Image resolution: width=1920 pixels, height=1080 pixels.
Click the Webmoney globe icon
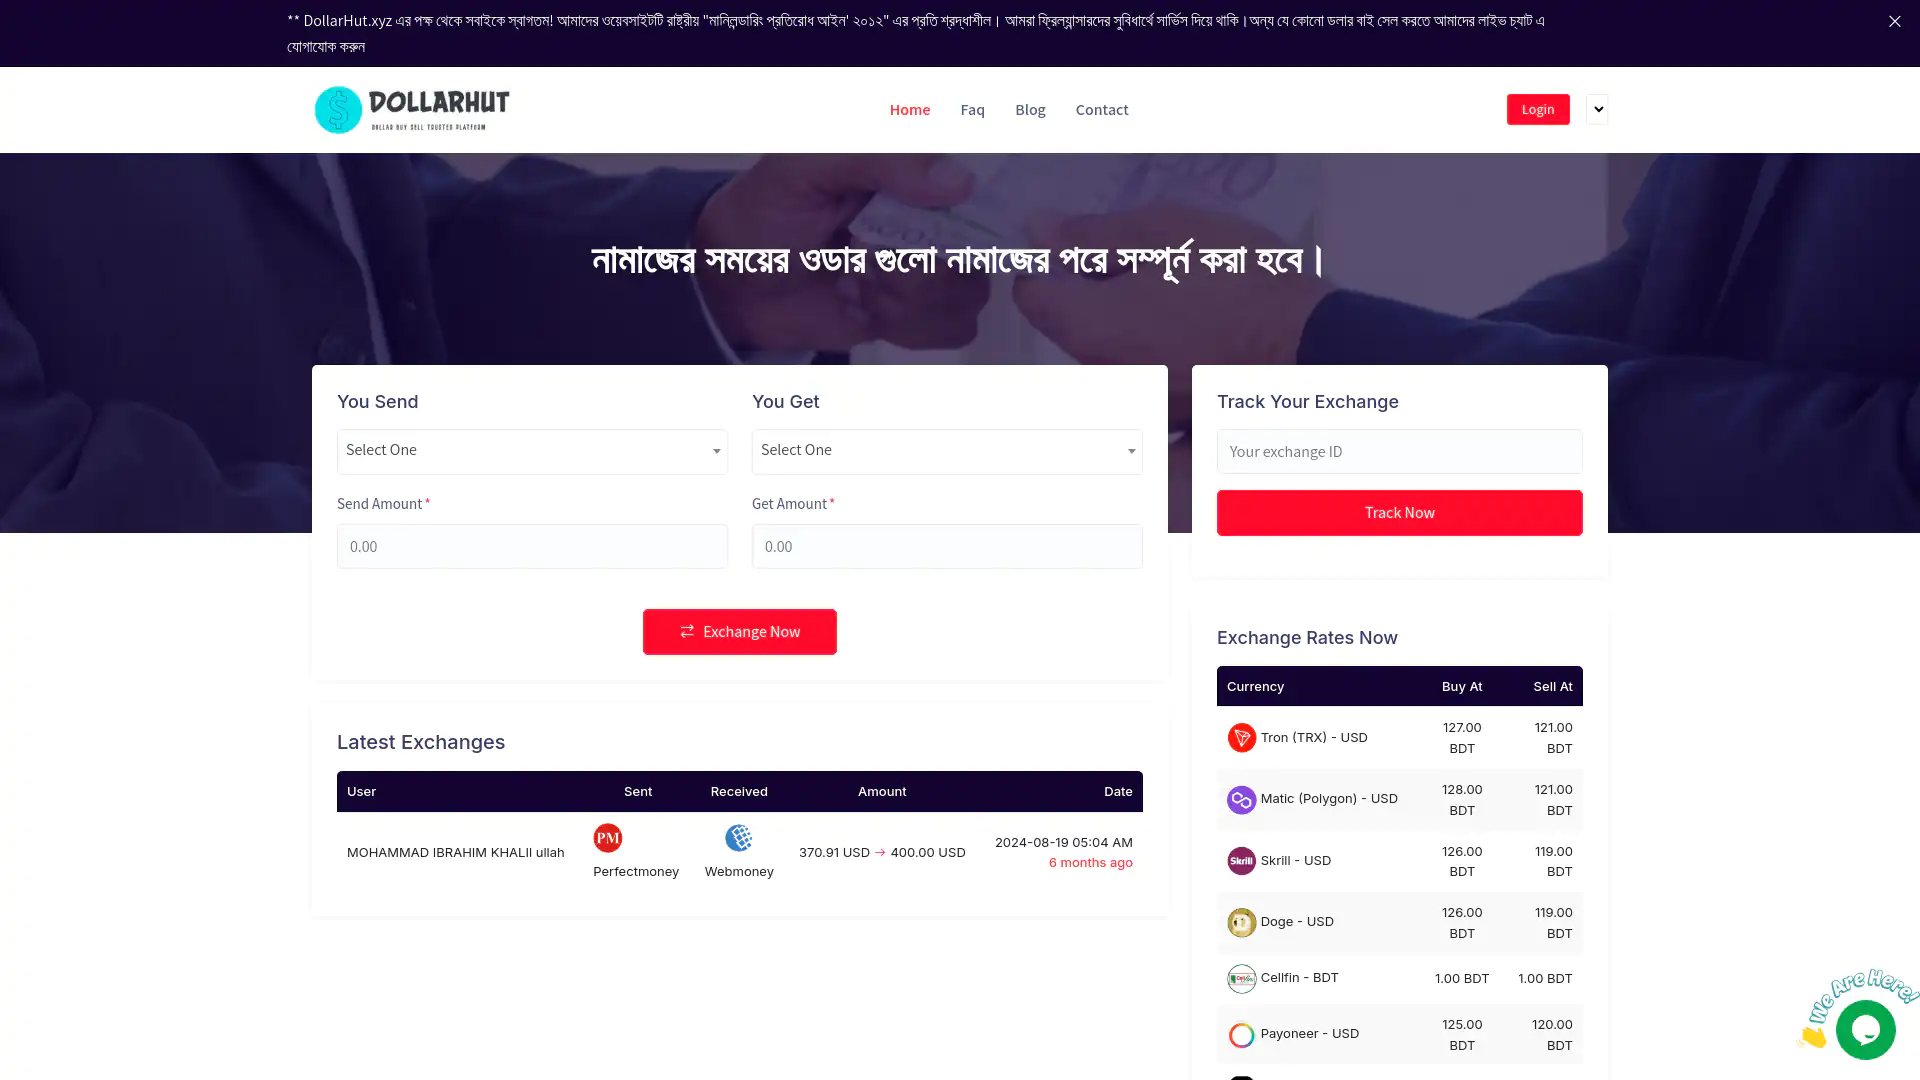tap(739, 838)
